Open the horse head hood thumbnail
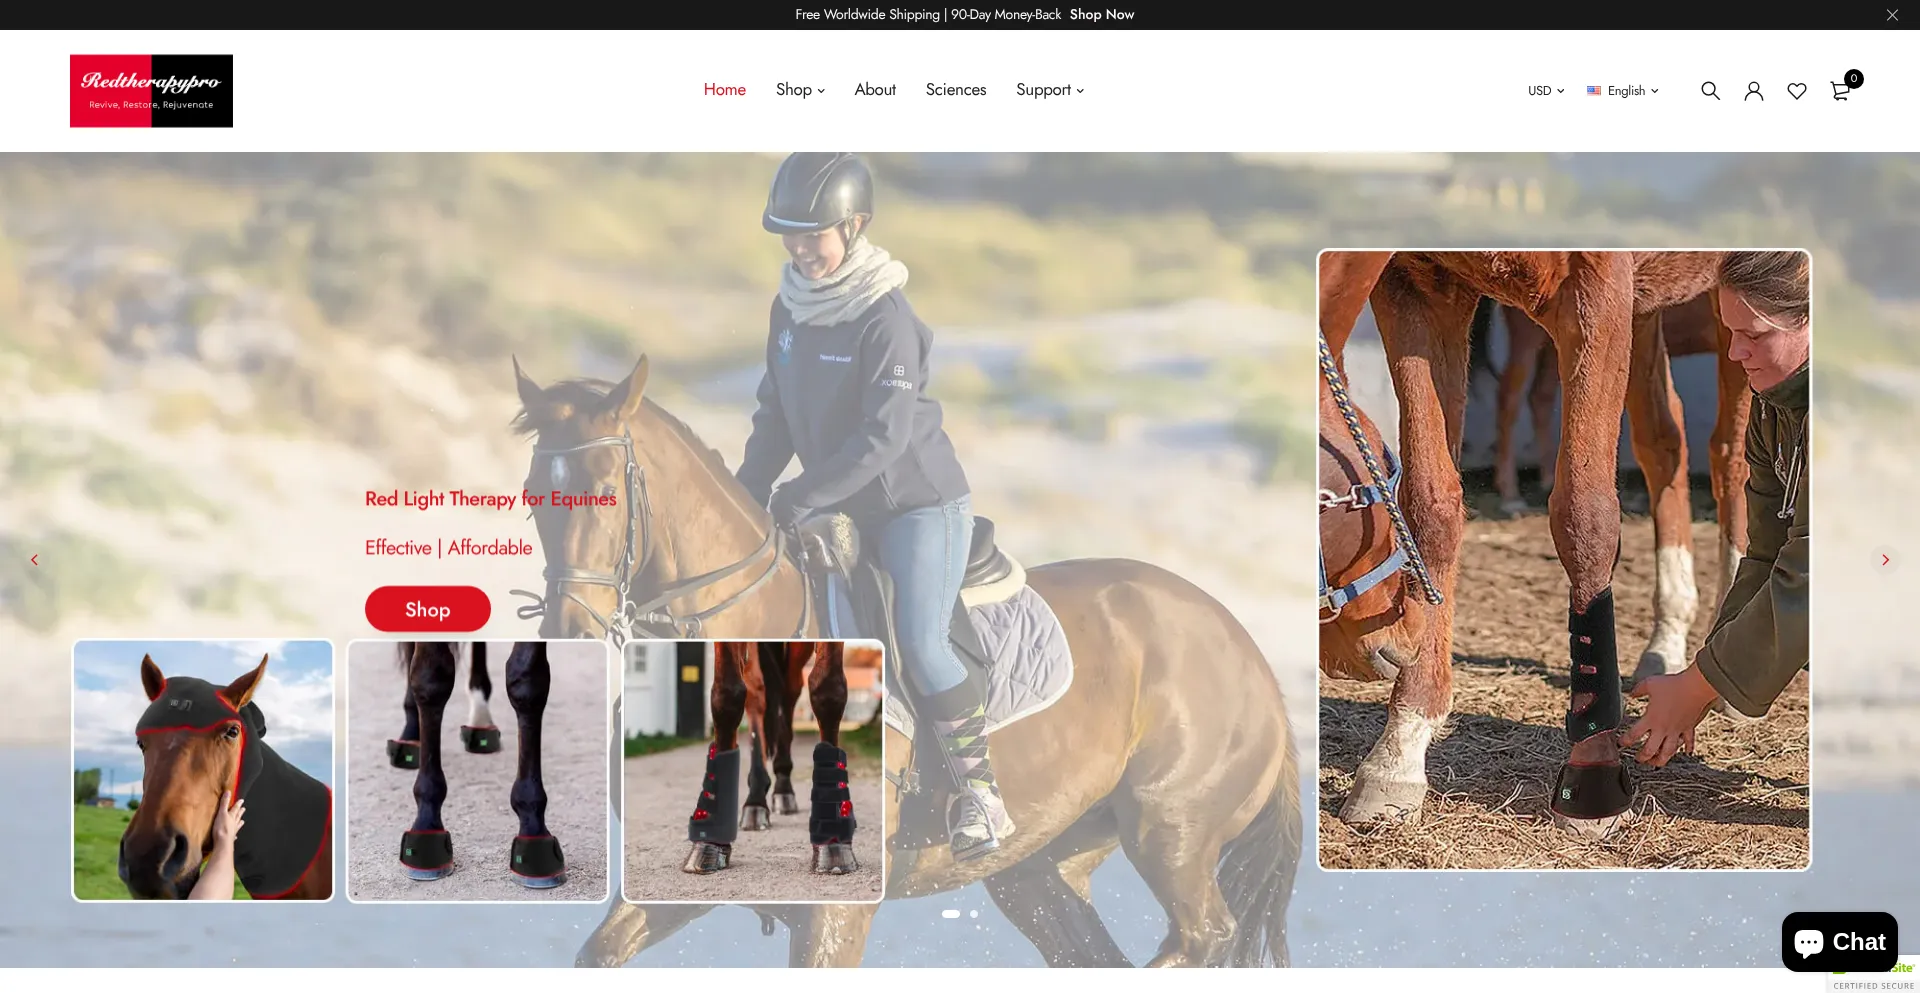Image resolution: width=1920 pixels, height=993 pixels. [x=203, y=770]
